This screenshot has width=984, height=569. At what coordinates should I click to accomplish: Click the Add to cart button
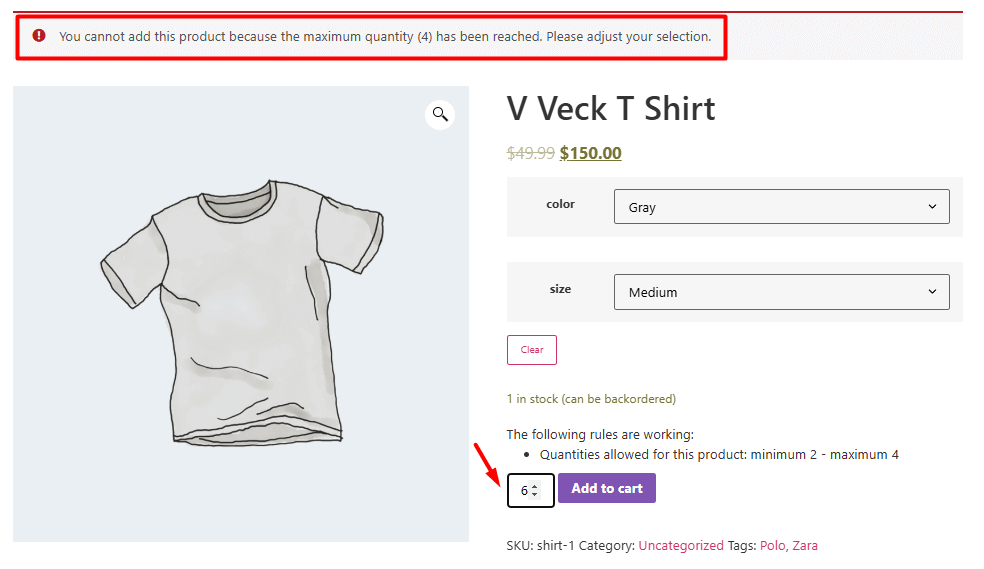[x=607, y=488]
